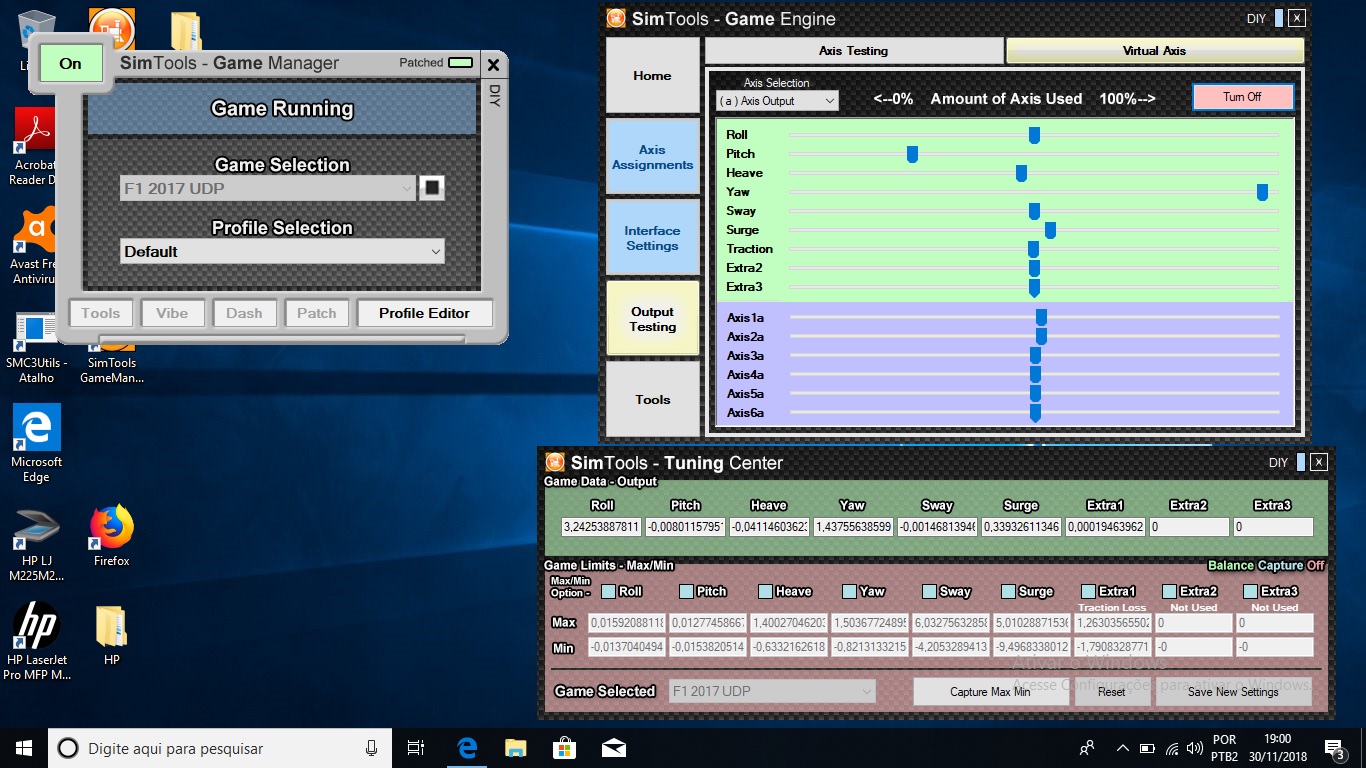Check the Sway Max/Min option checkbox

[x=929, y=591]
